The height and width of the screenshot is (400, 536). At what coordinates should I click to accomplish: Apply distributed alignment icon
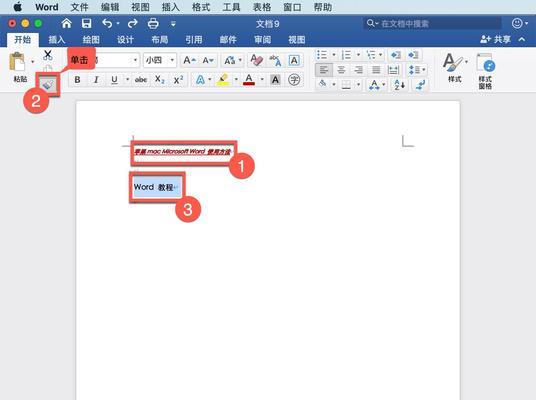point(393,70)
